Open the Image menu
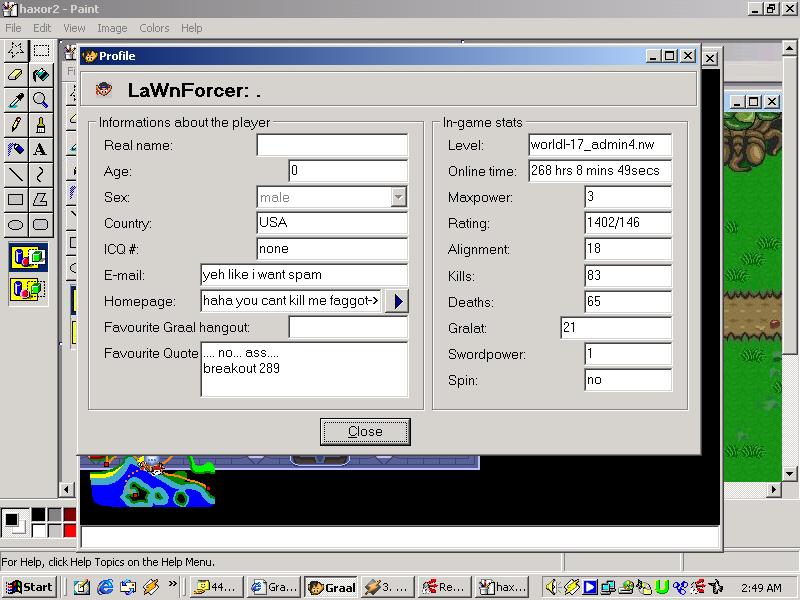The image size is (800, 600). tap(112, 28)
